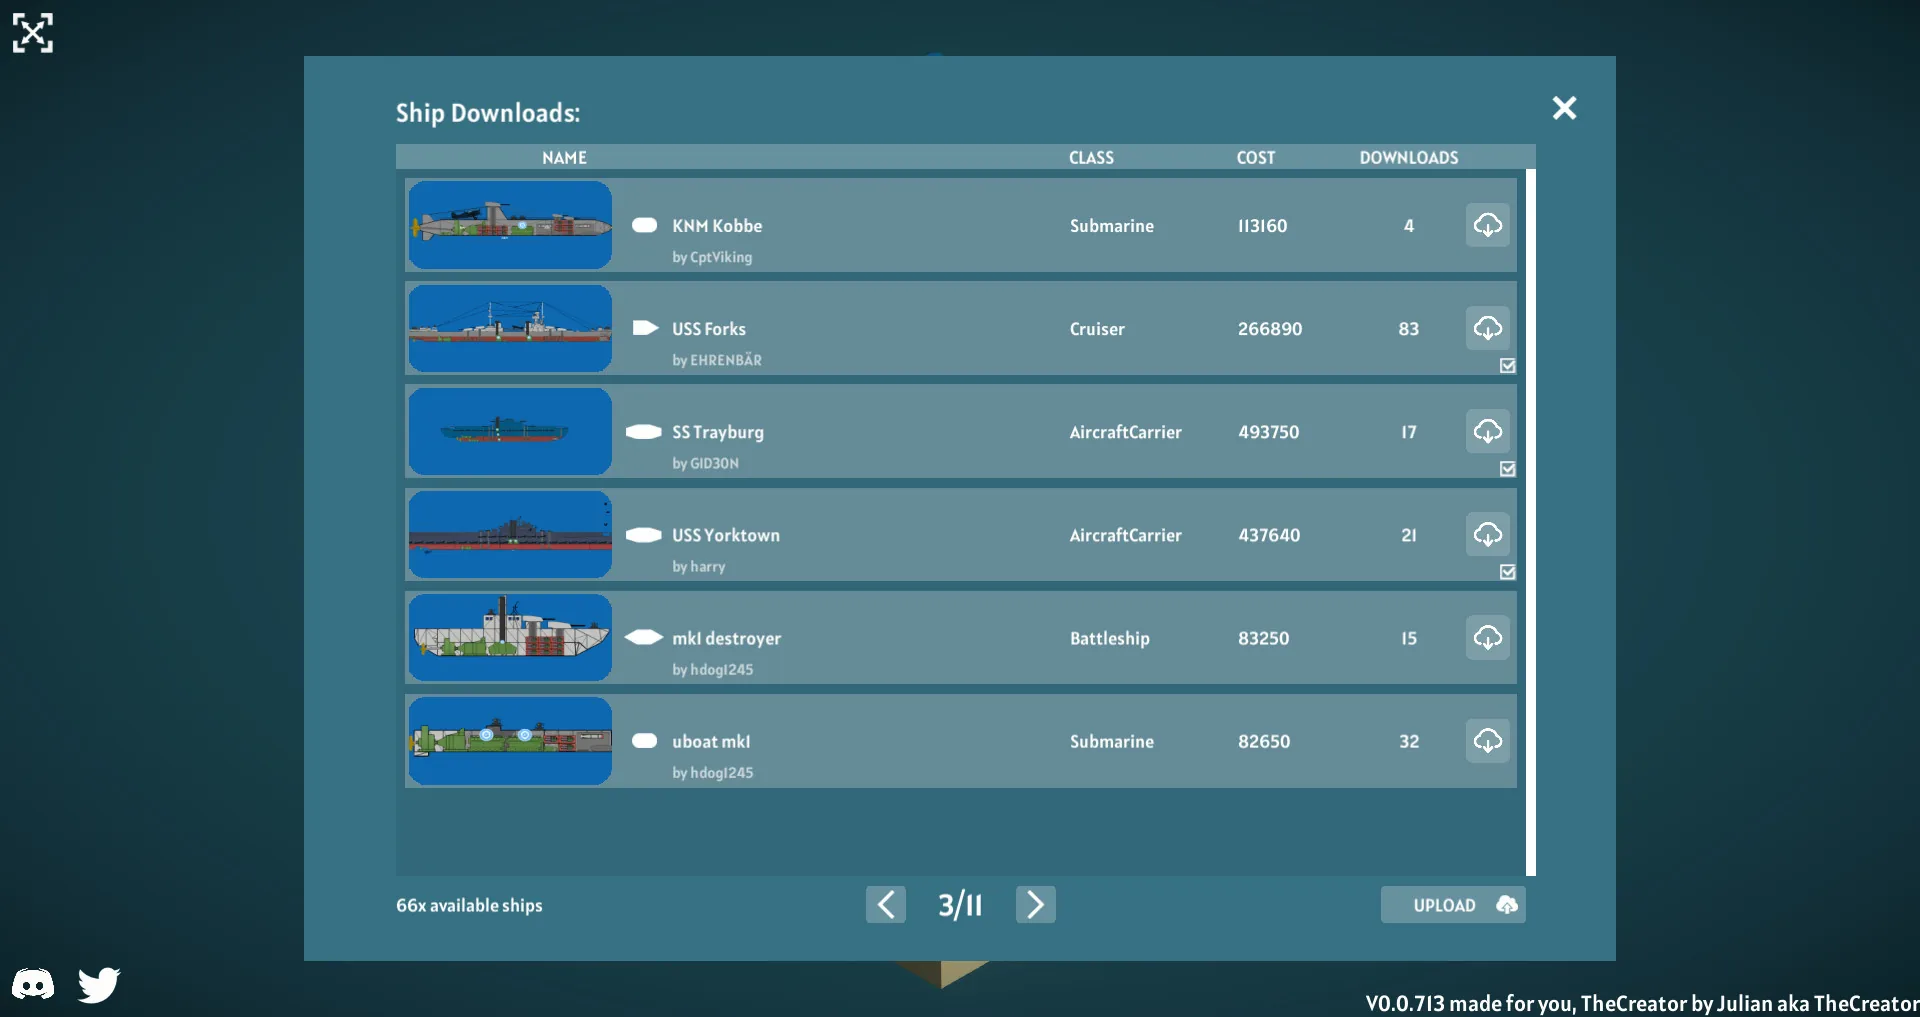
Task: Click the Cruiser class cell
Action: (1097, 329)
